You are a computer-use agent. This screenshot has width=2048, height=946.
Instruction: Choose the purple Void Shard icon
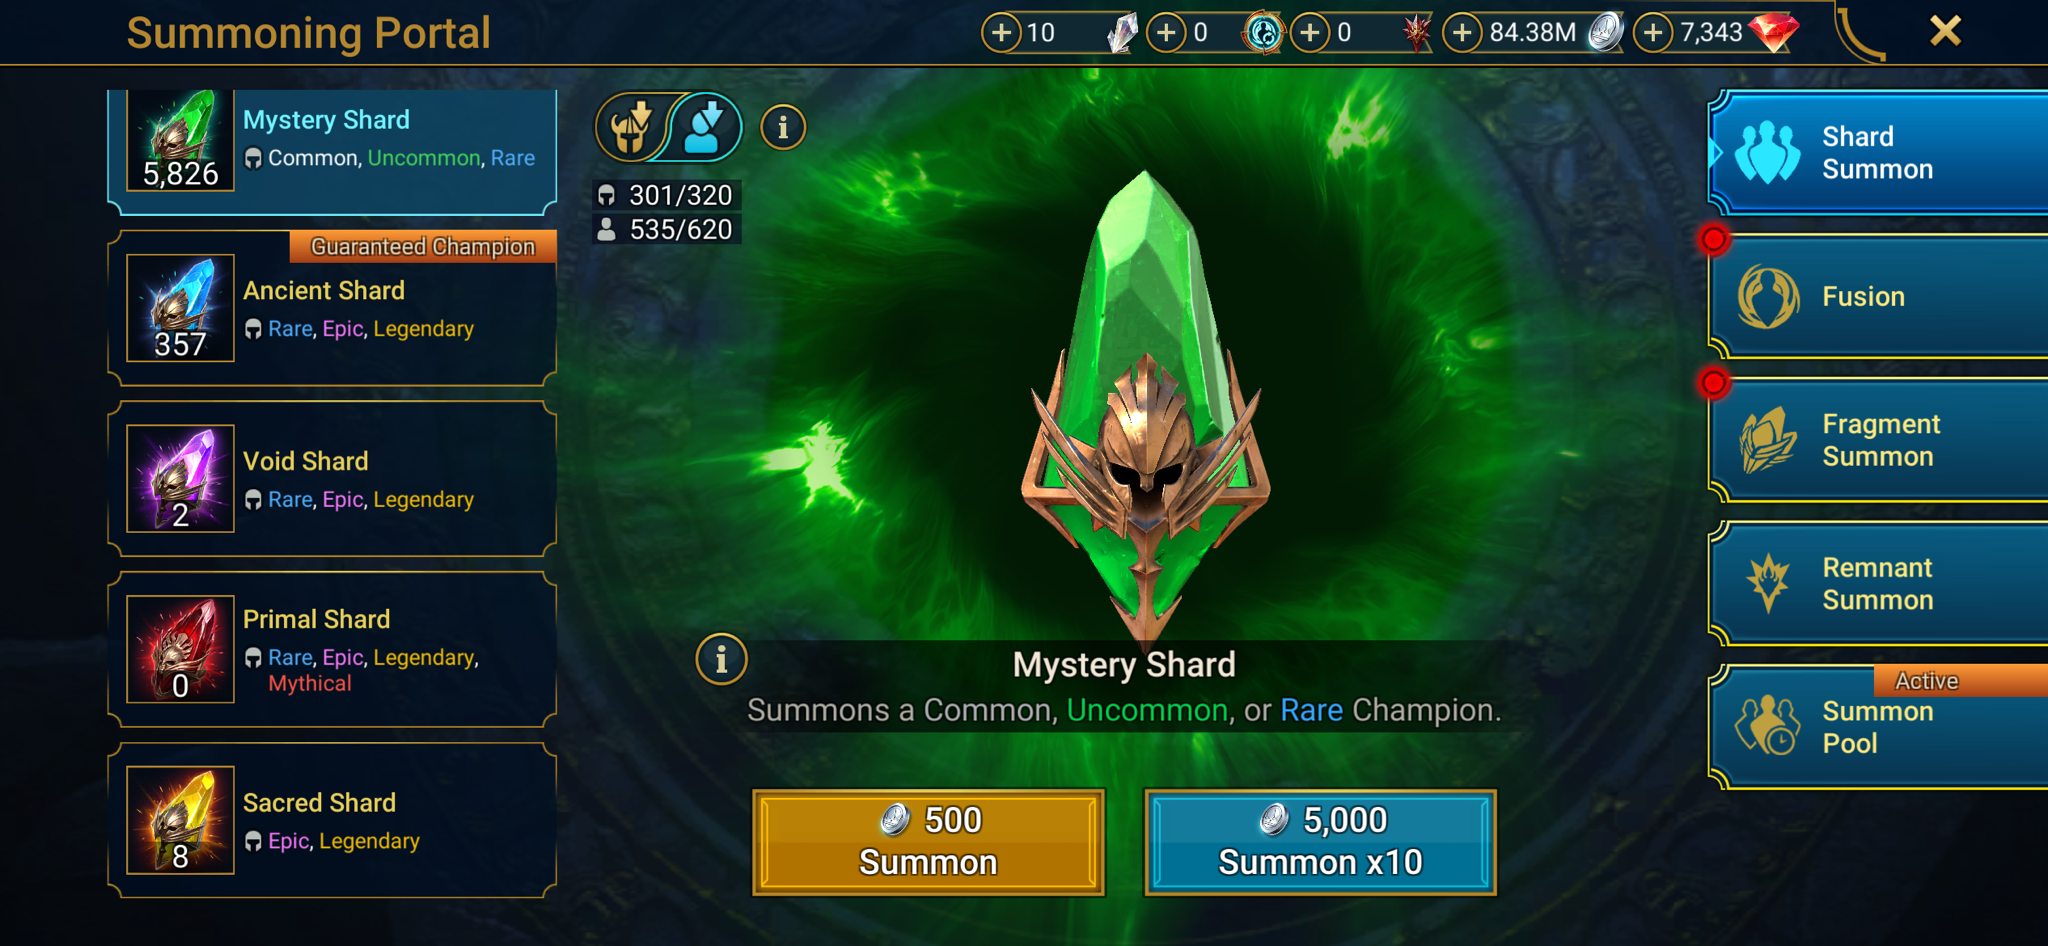pyautogui.click(x=180, y=478)
